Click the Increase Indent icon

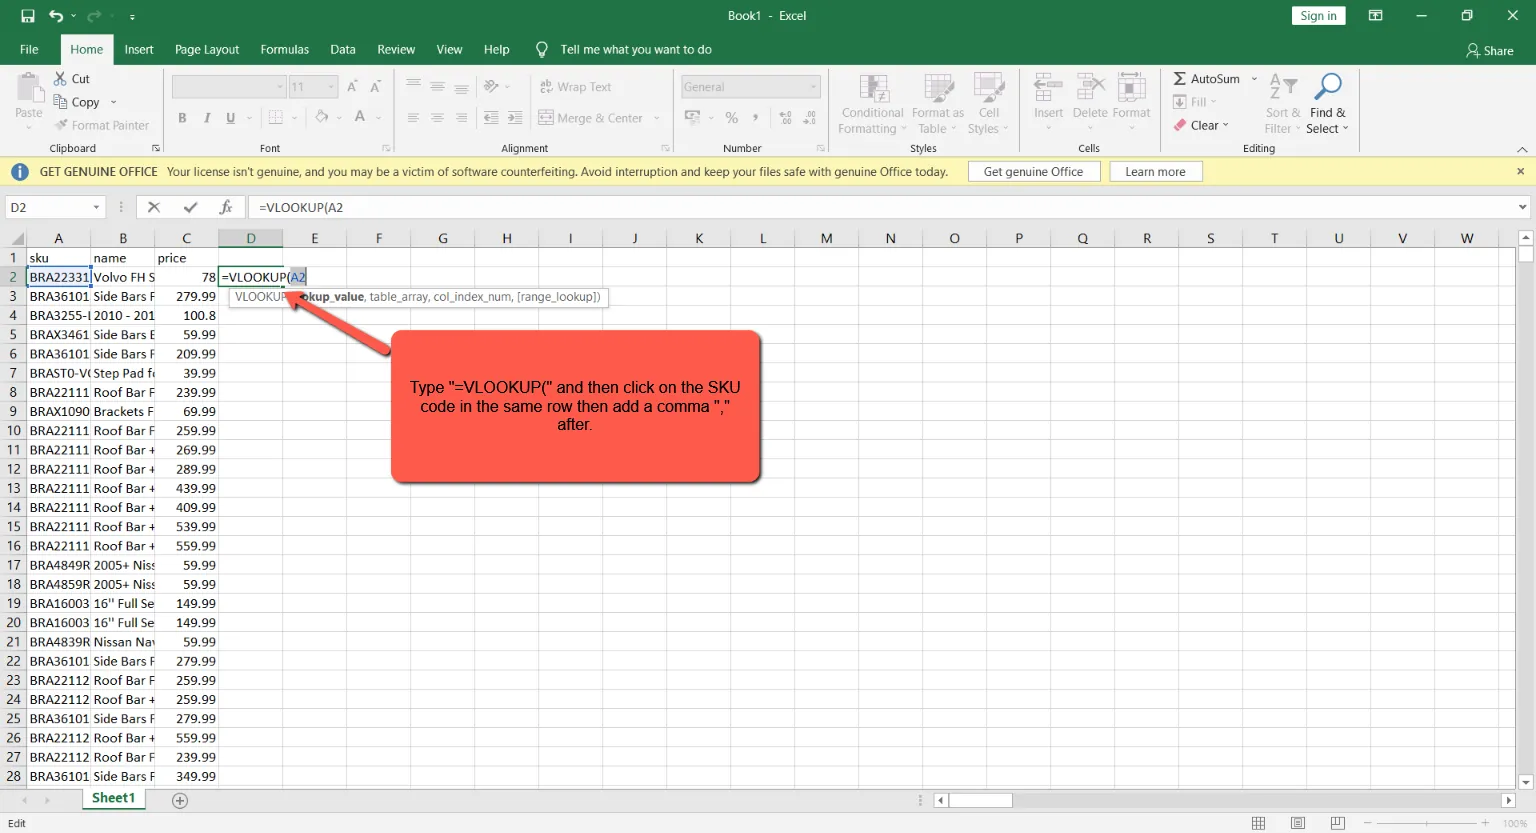[x=515, y=118]
